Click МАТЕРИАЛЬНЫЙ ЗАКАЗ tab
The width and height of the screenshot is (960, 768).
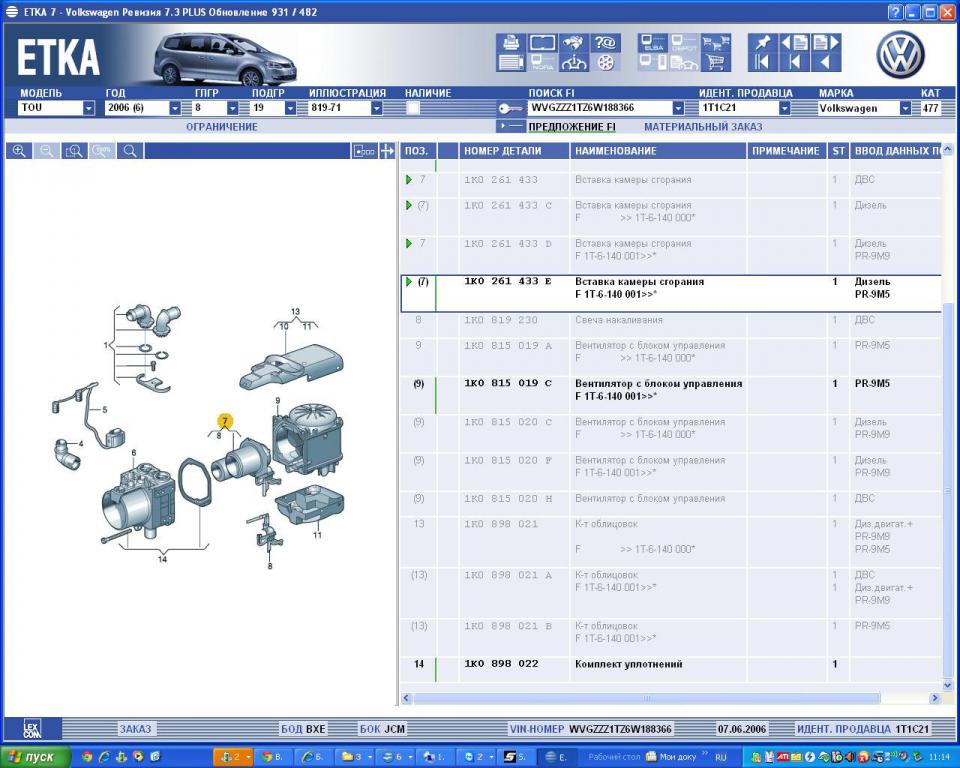[x=703, y=127]
